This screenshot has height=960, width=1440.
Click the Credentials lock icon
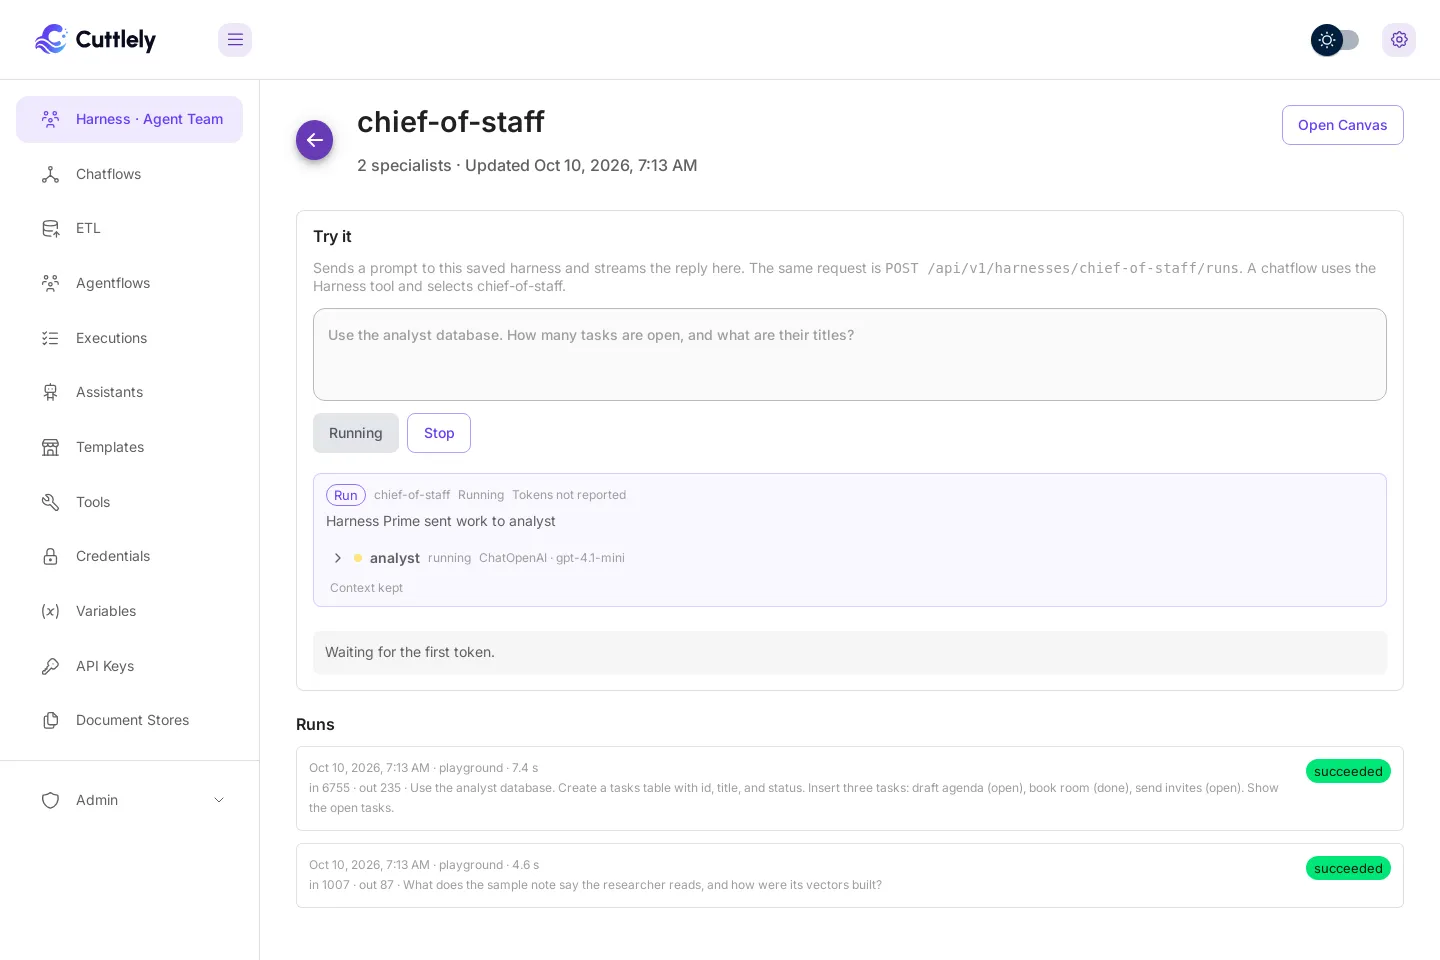point(50,556)
